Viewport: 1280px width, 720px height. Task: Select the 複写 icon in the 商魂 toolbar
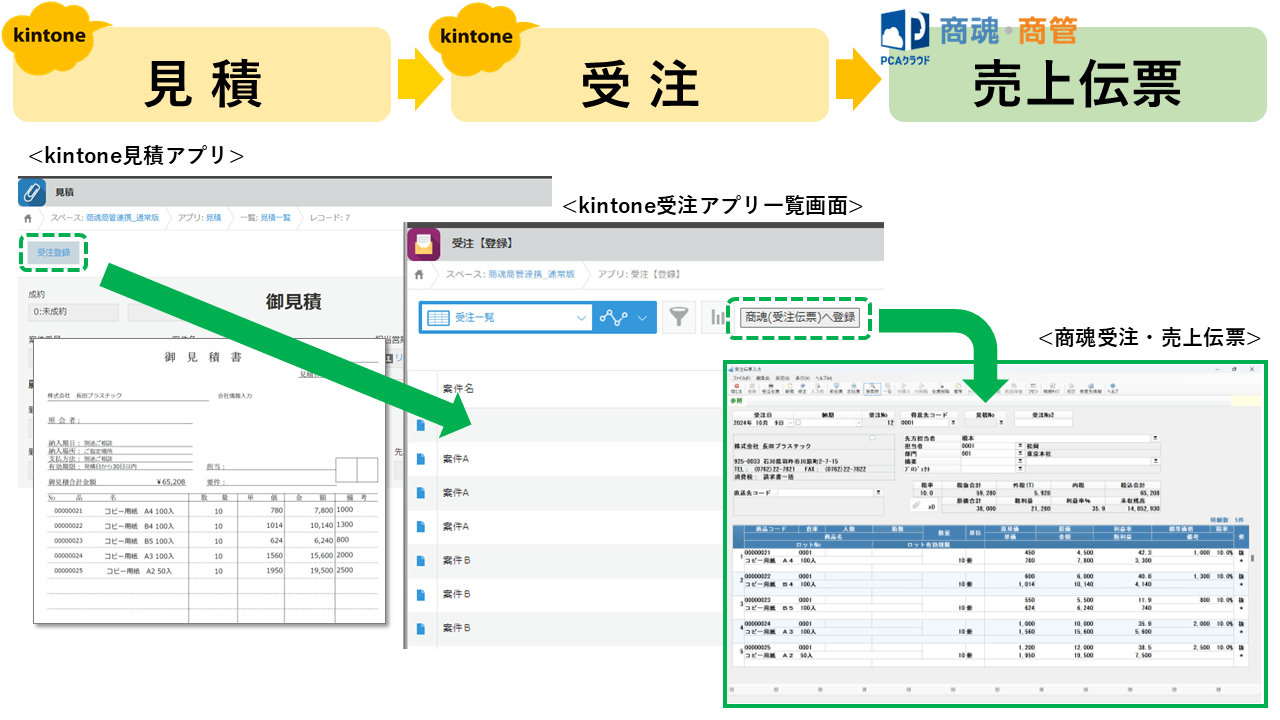coord(956,388)
